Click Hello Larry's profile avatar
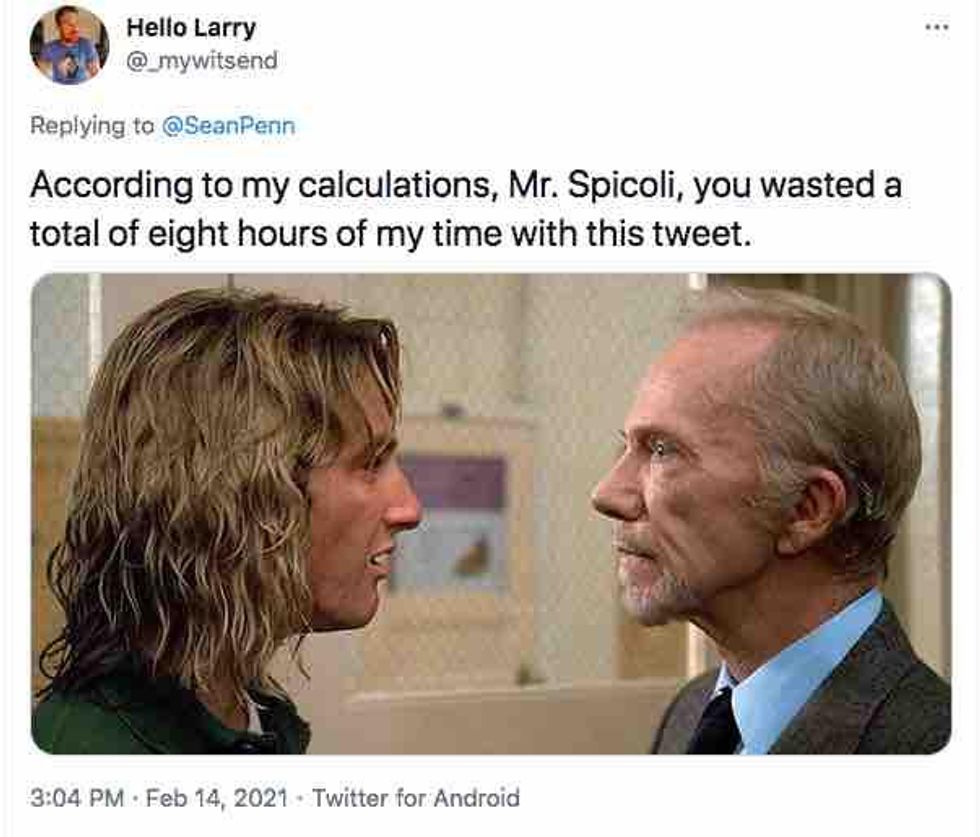980x837 pixels. (x=69, y=44)
